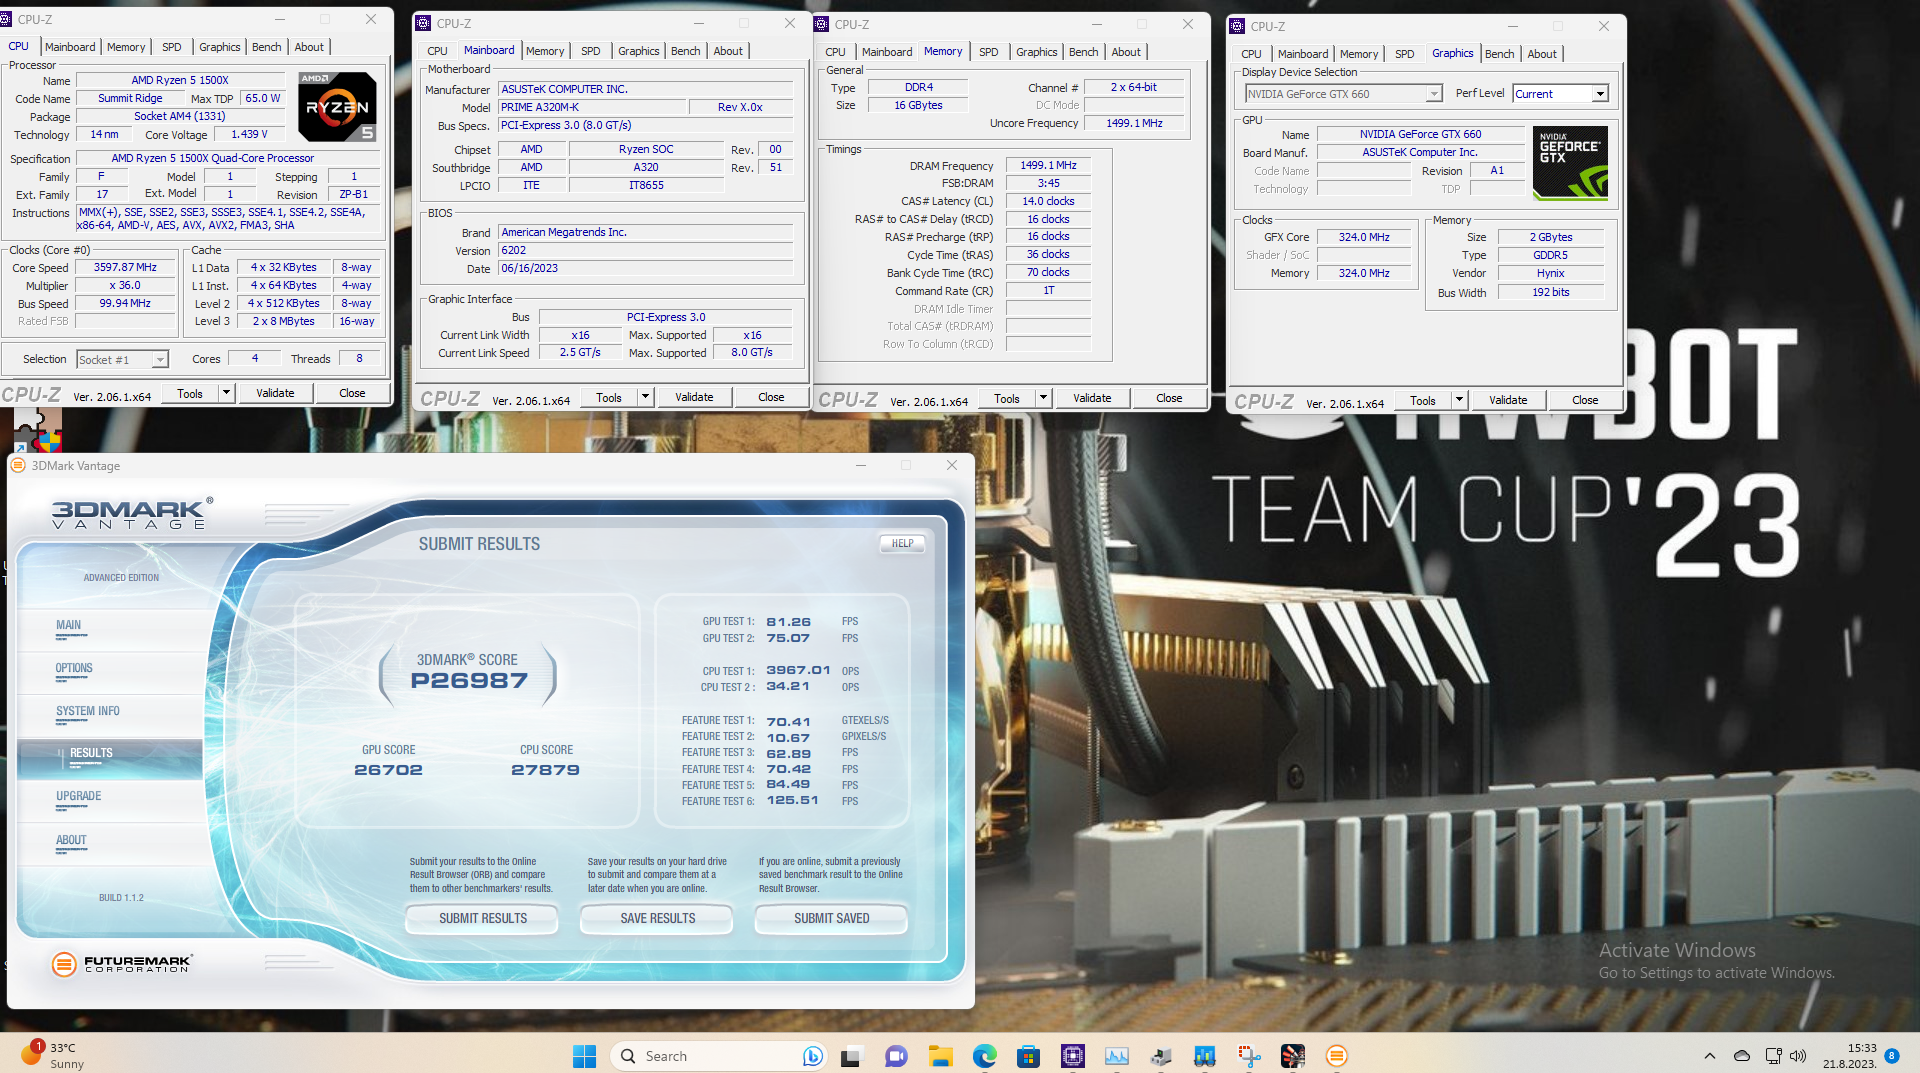Open the weather widget showing 33°C
This screenshot has width=1920, height=1073.
coord(52,1055)
